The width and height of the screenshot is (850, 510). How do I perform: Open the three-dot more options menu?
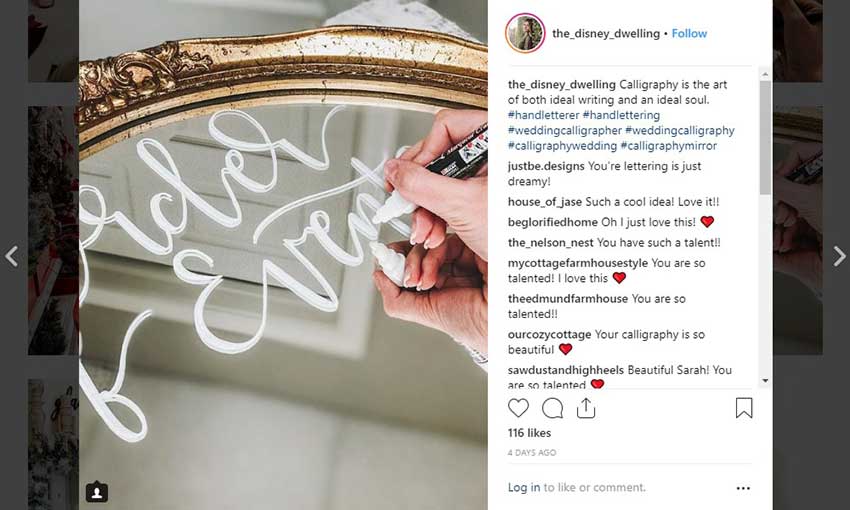point(743,488)
